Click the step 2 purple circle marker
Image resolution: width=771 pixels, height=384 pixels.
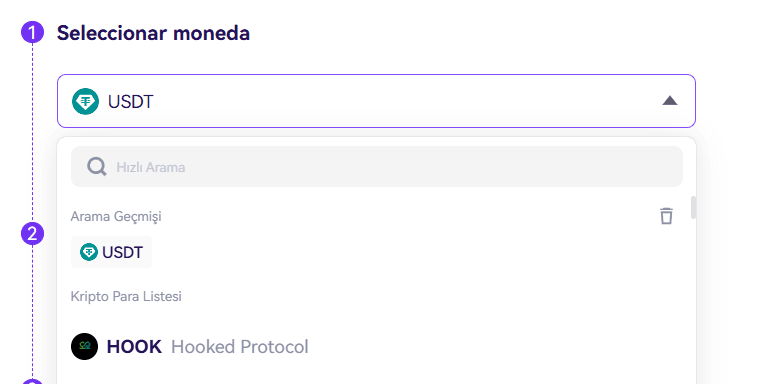pos(32,234)
